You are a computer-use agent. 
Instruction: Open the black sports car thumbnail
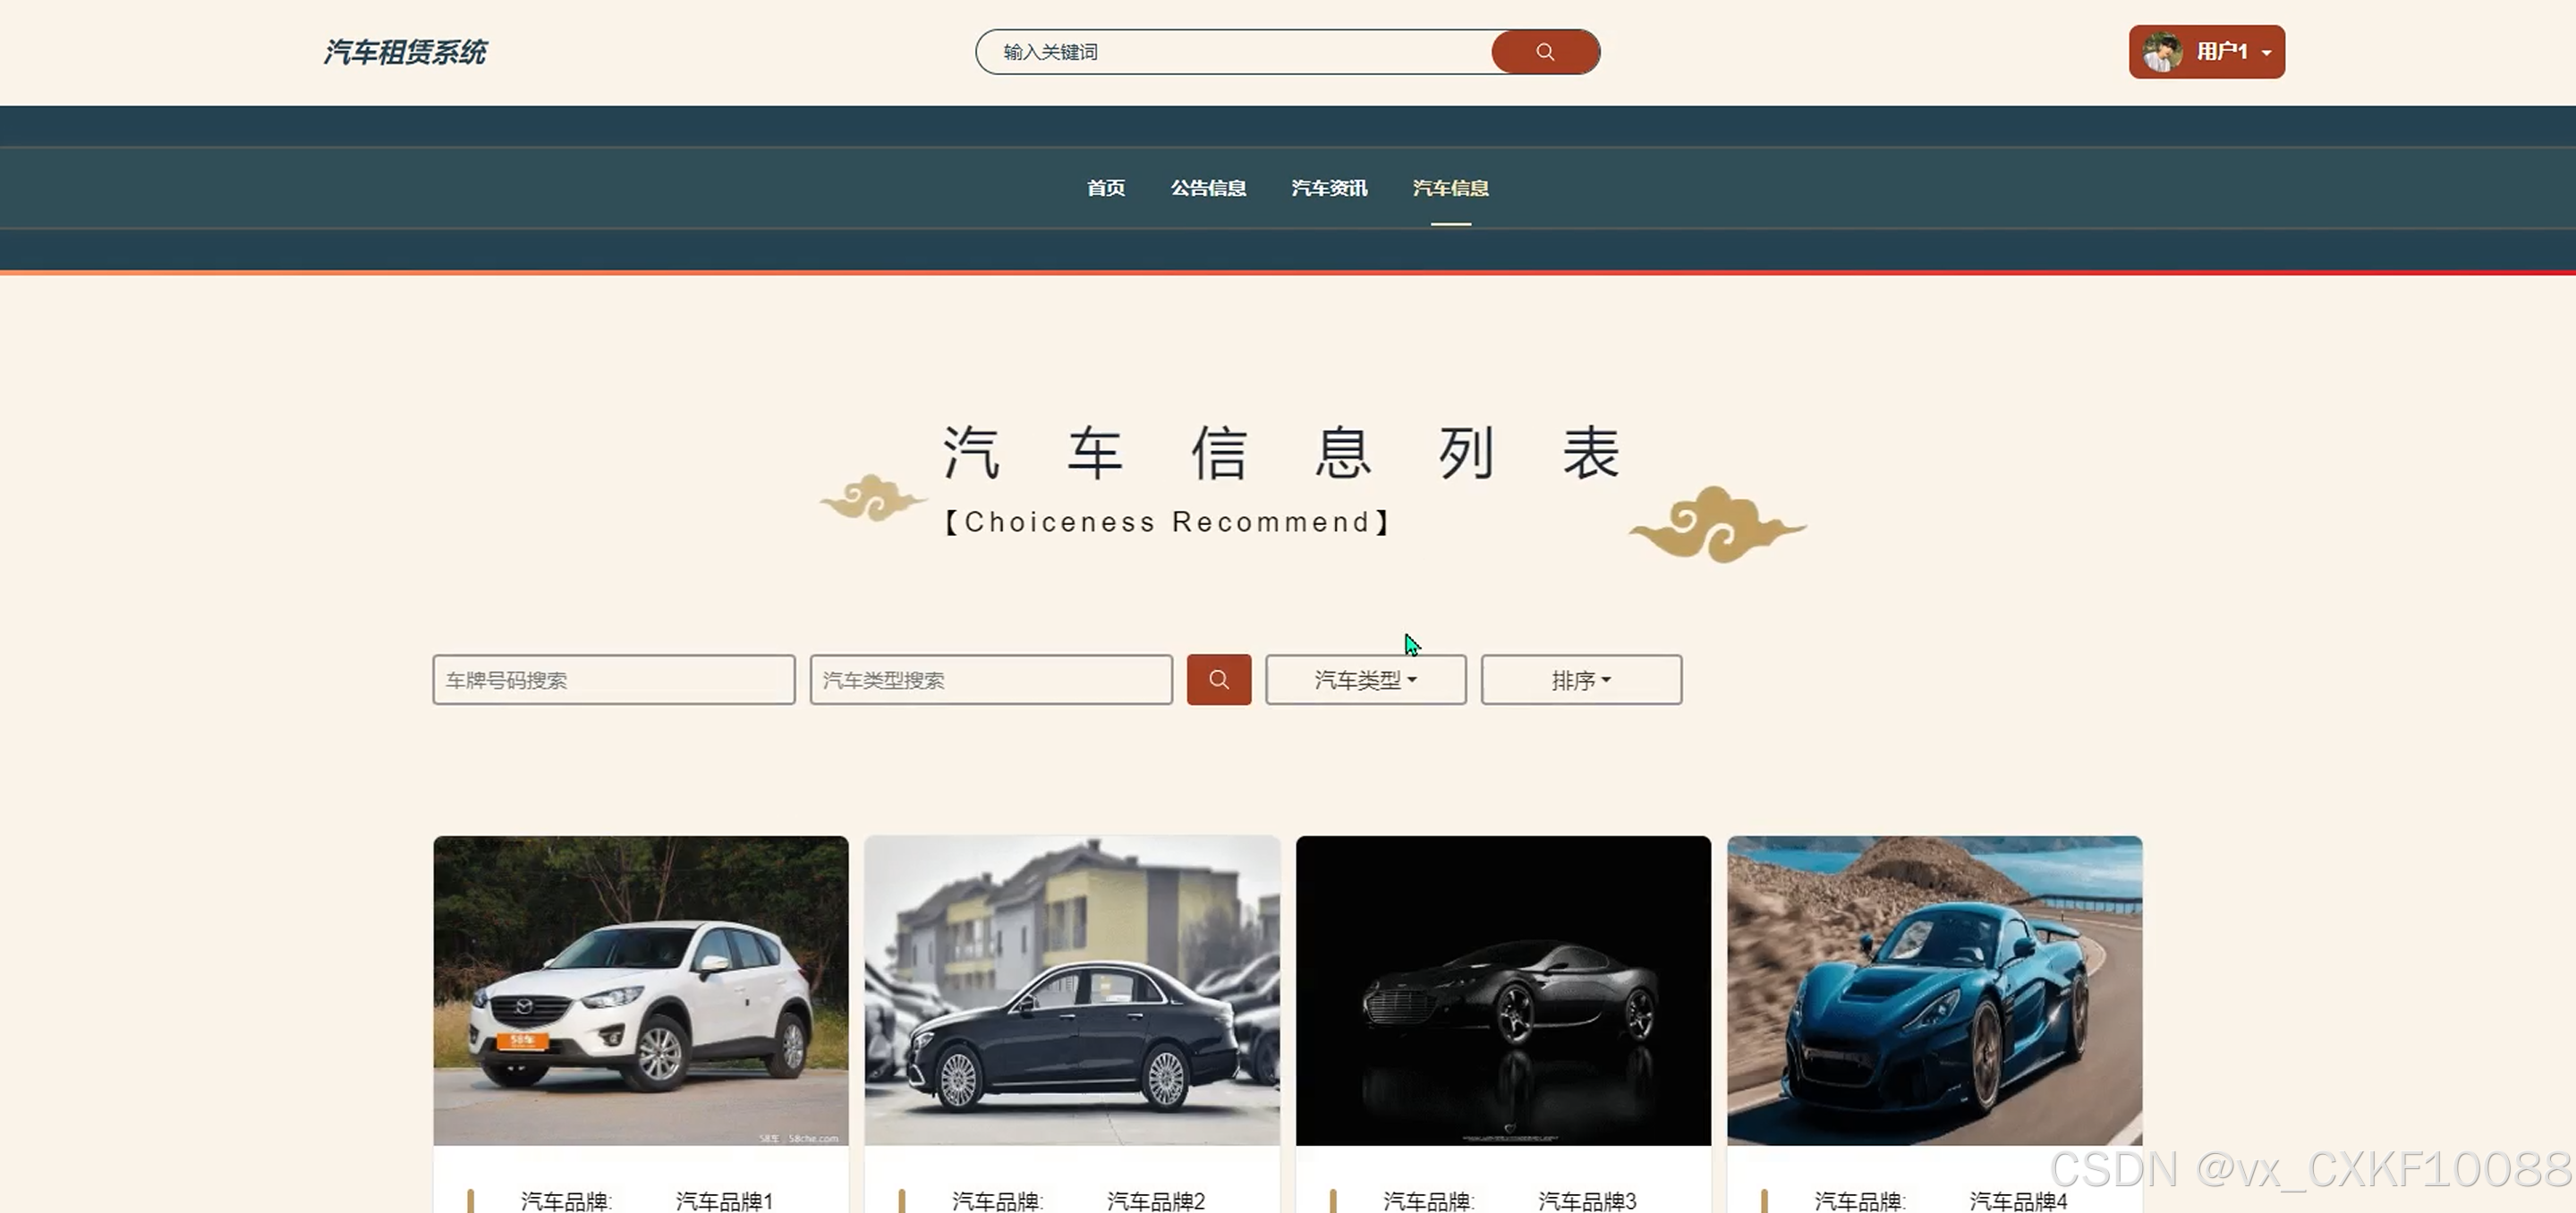pos(1503,990)
